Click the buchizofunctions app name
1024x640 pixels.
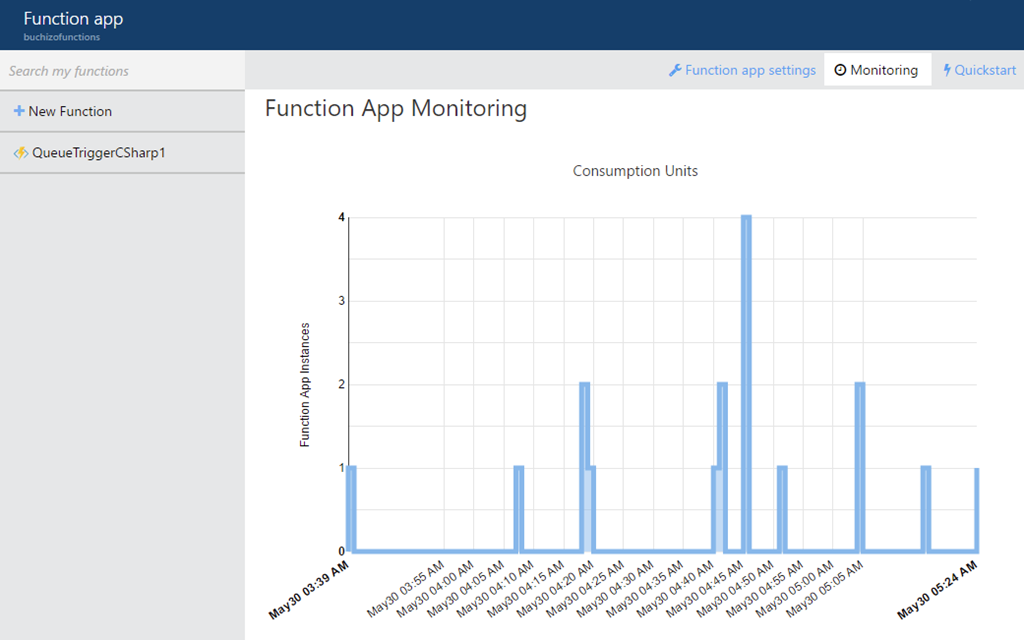[x=61, y=37]
